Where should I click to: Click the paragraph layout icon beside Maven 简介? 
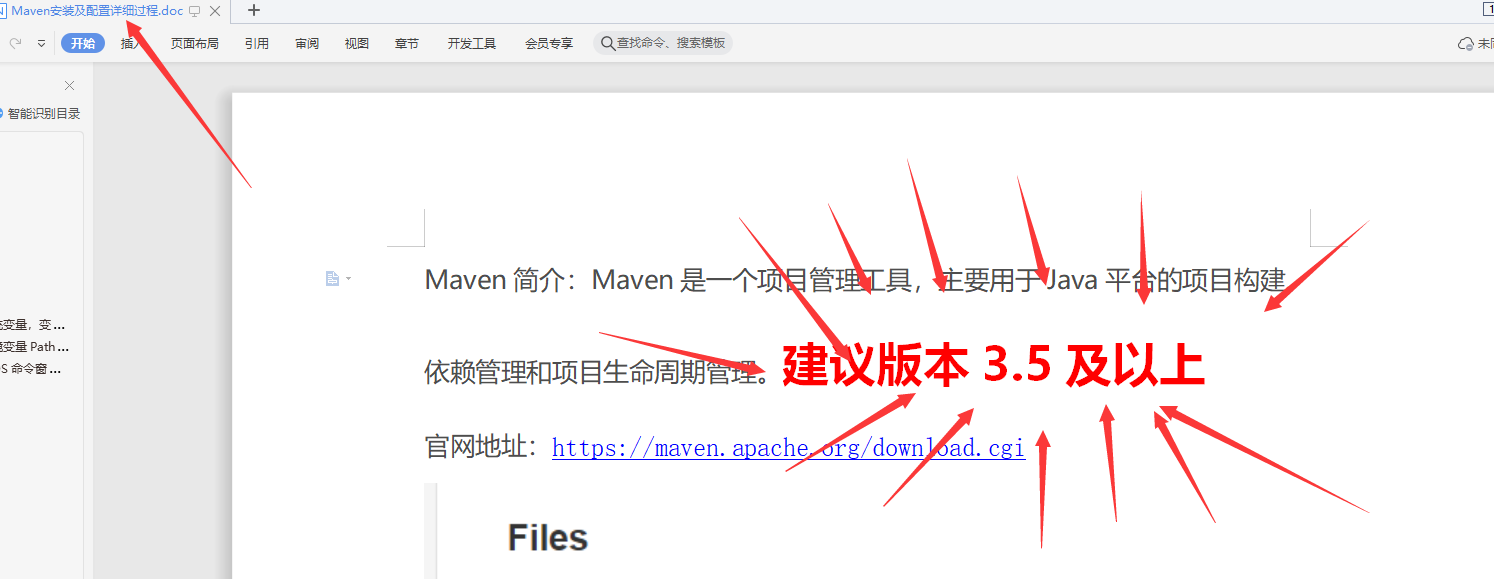pyautogui.click(x=333, y=279)
